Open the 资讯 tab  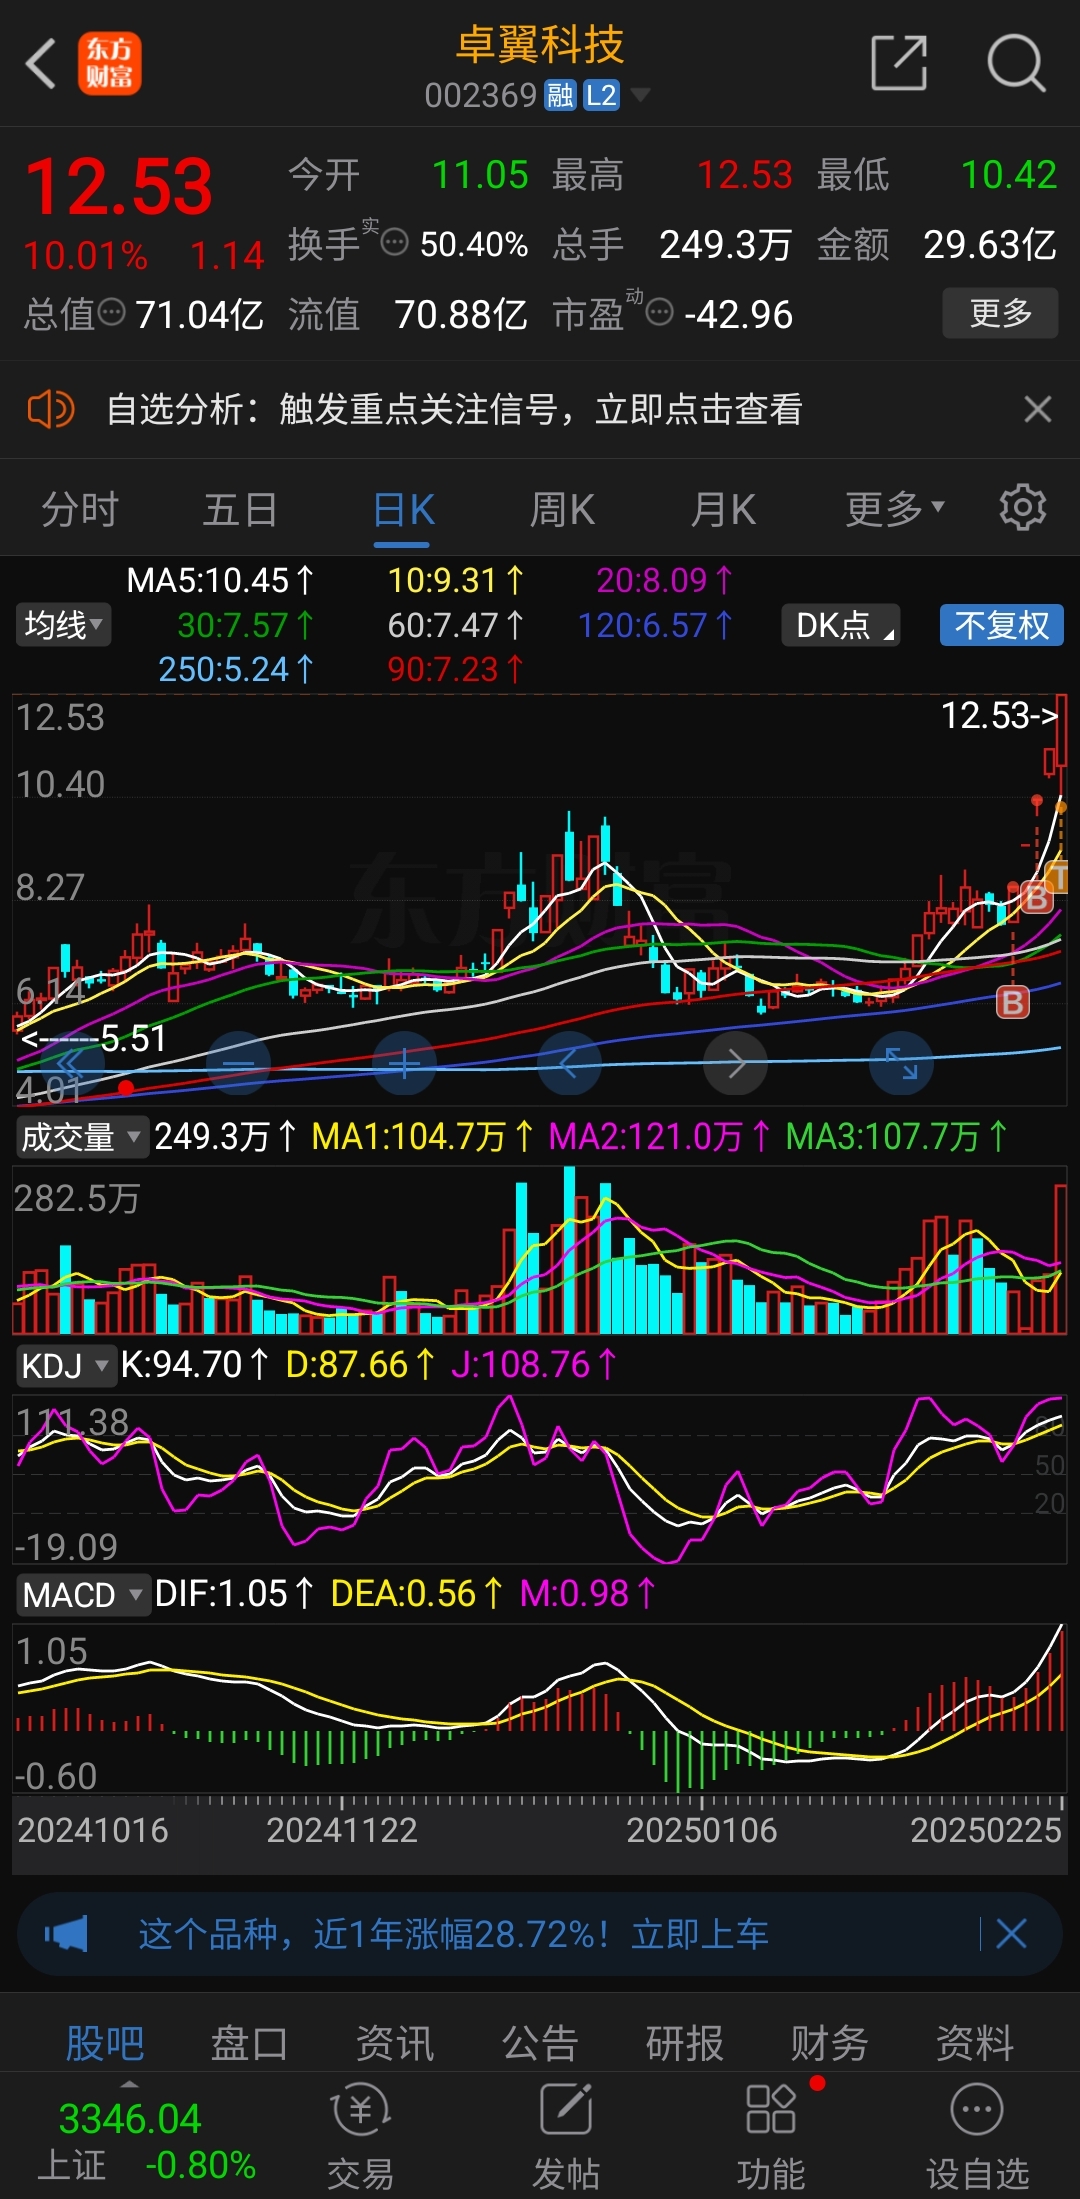click(395, 2043)
